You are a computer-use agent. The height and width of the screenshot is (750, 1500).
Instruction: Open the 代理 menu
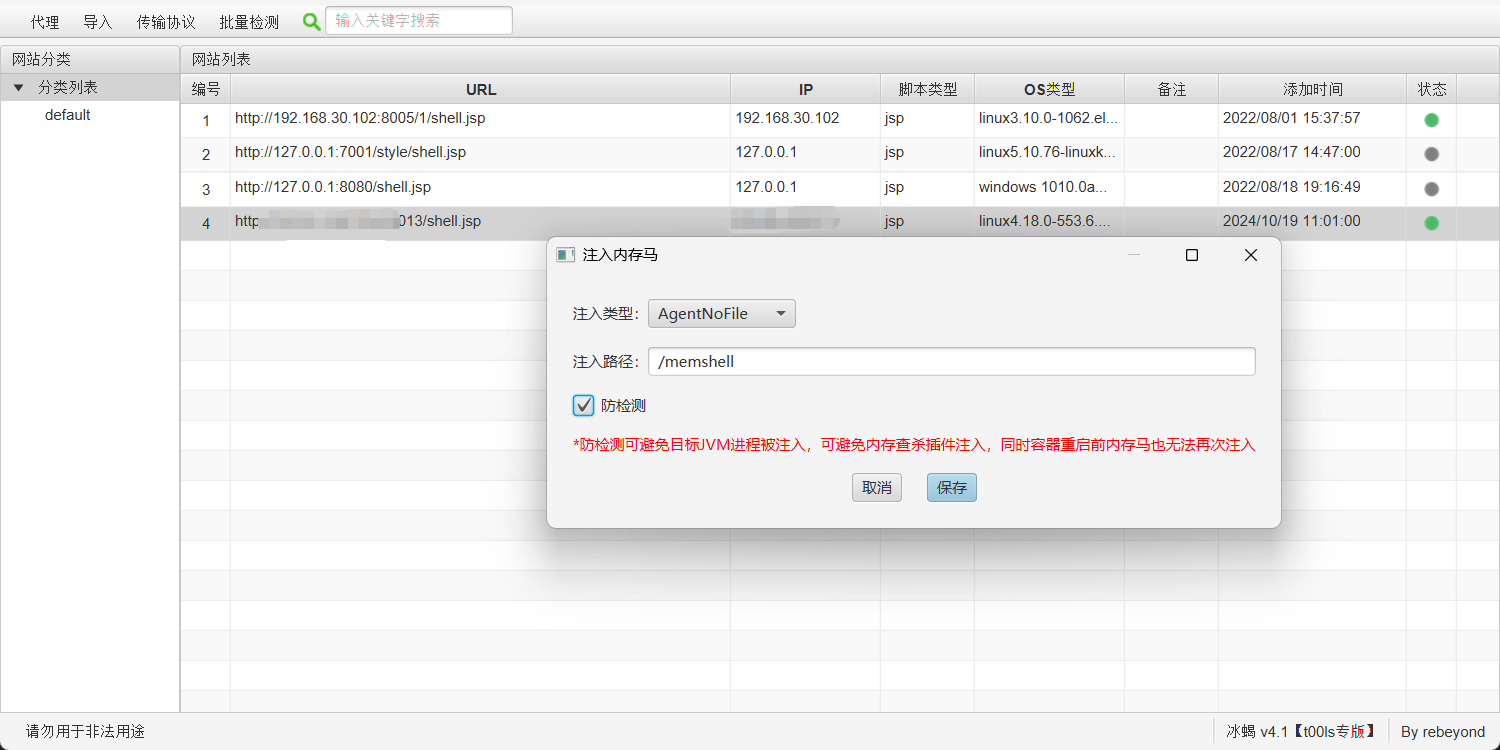point(44,22)
